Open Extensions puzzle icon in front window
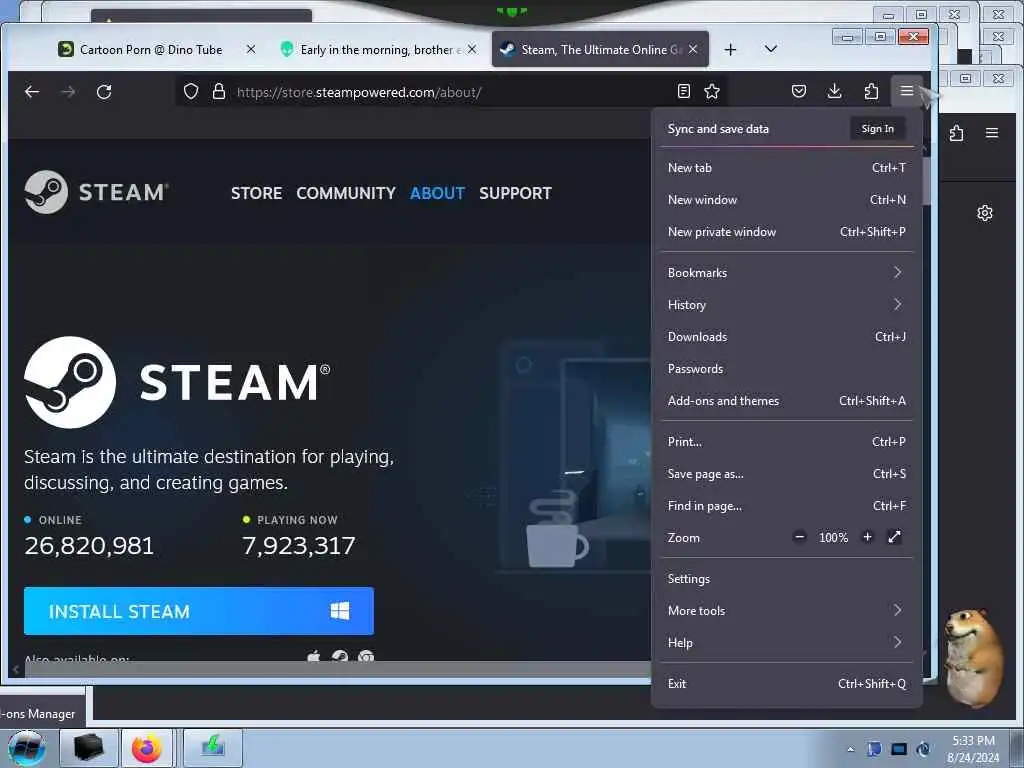 pos(871,91)
